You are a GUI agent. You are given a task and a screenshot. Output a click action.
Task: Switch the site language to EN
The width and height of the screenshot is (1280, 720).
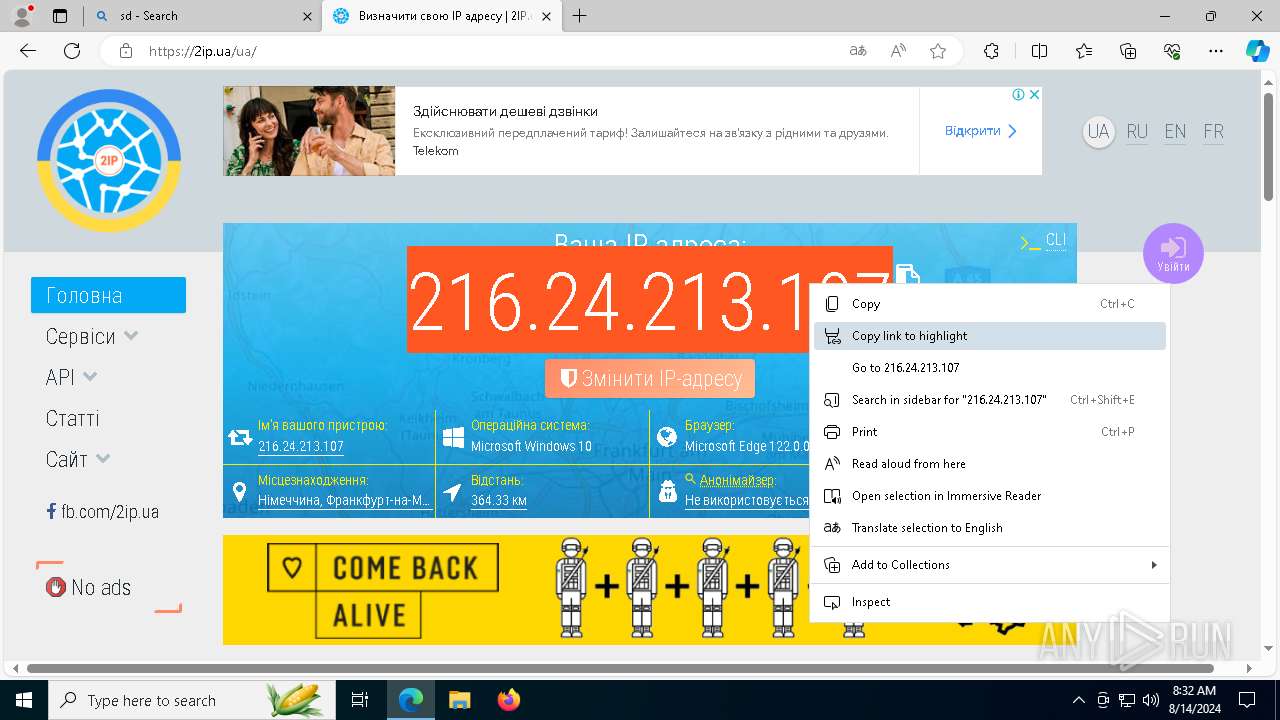[1175, 132]
